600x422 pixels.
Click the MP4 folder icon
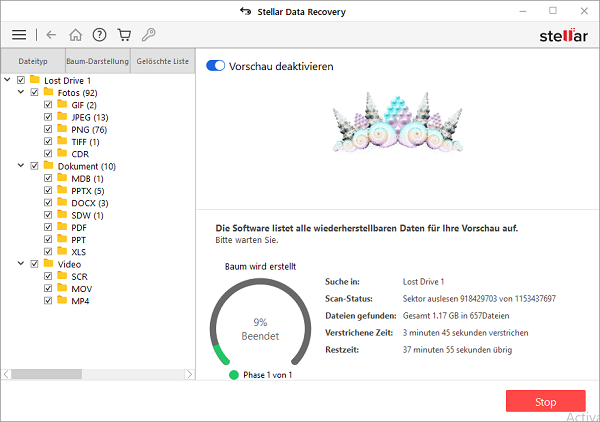pos(62,300)
